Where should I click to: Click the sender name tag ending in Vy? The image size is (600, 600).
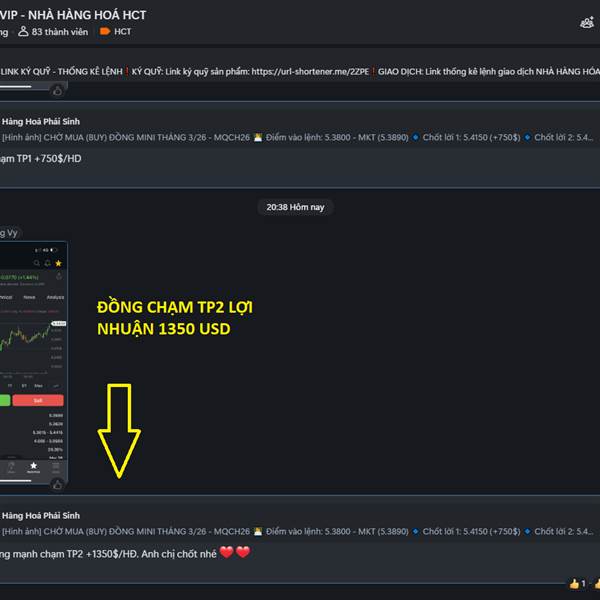coord(9,233)
